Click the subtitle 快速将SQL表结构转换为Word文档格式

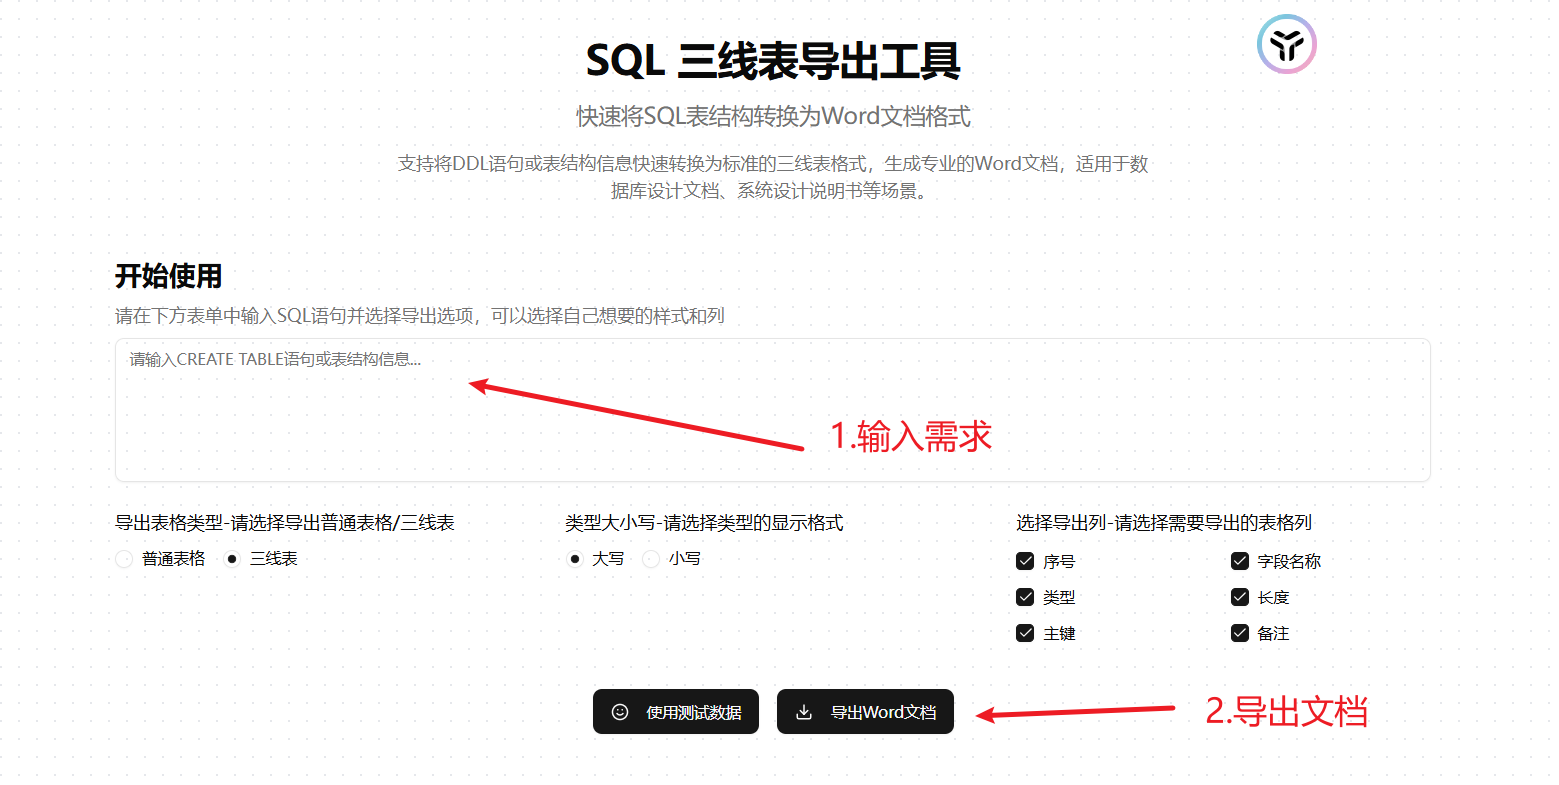tap(773, 117)
